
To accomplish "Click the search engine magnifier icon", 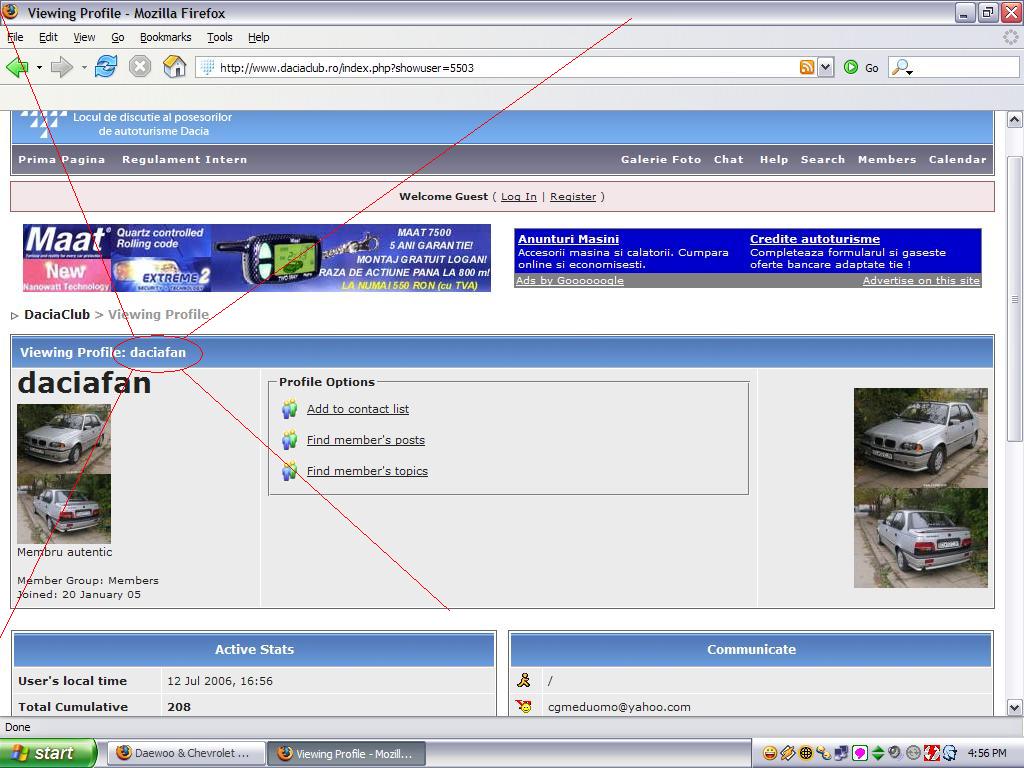I will click(900, 67).
